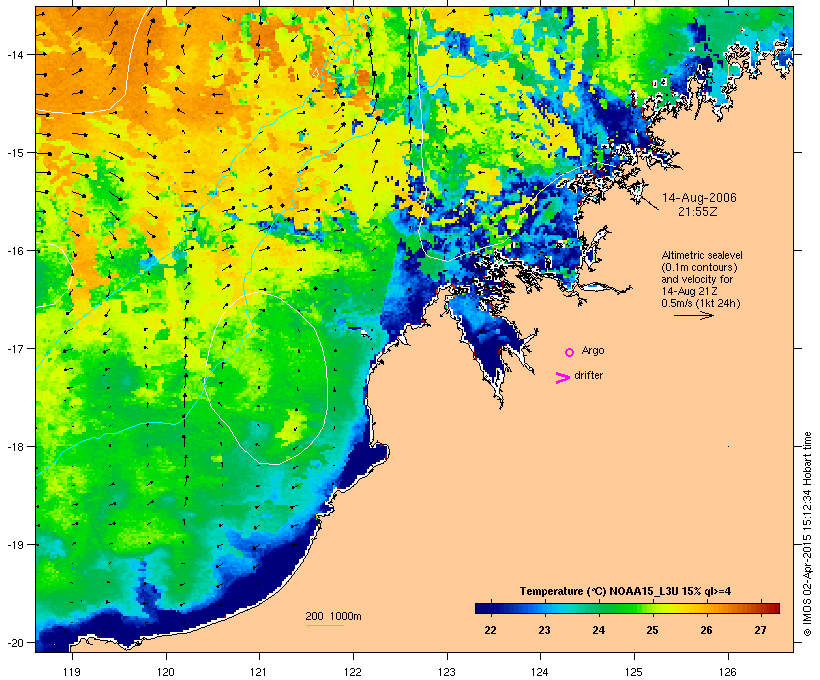Click the vertical IMOS Hobart time copyright text

[x=807, y=534]
